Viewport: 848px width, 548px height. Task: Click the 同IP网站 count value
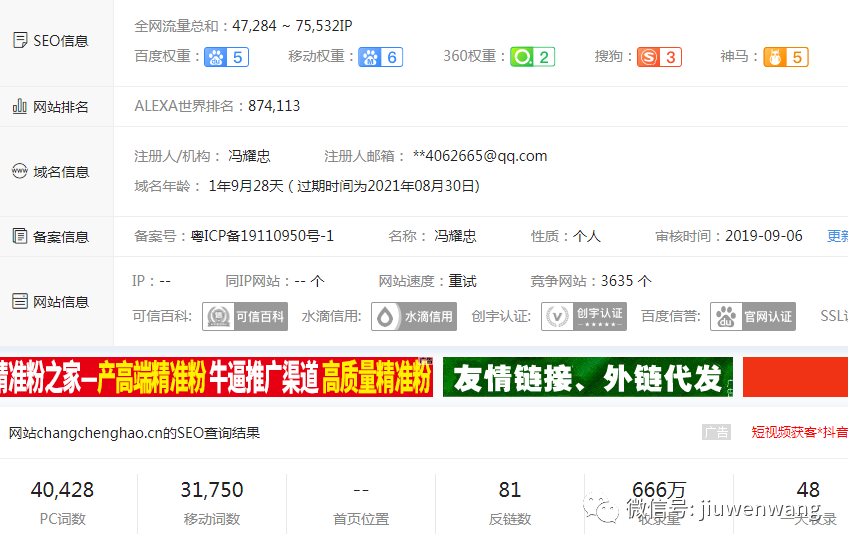(309, 281)
